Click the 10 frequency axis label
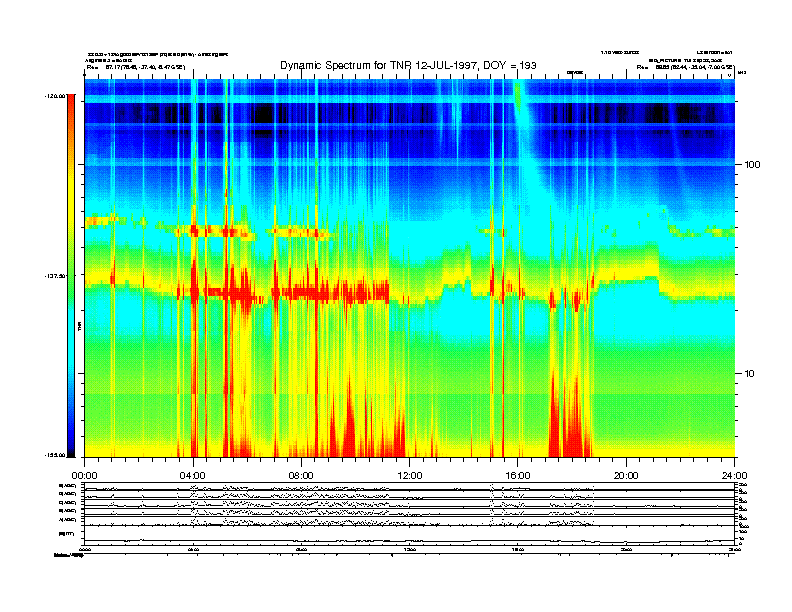The width and height of the screenshot is (792, 612). pyautogui.click(x=750, y=374)
